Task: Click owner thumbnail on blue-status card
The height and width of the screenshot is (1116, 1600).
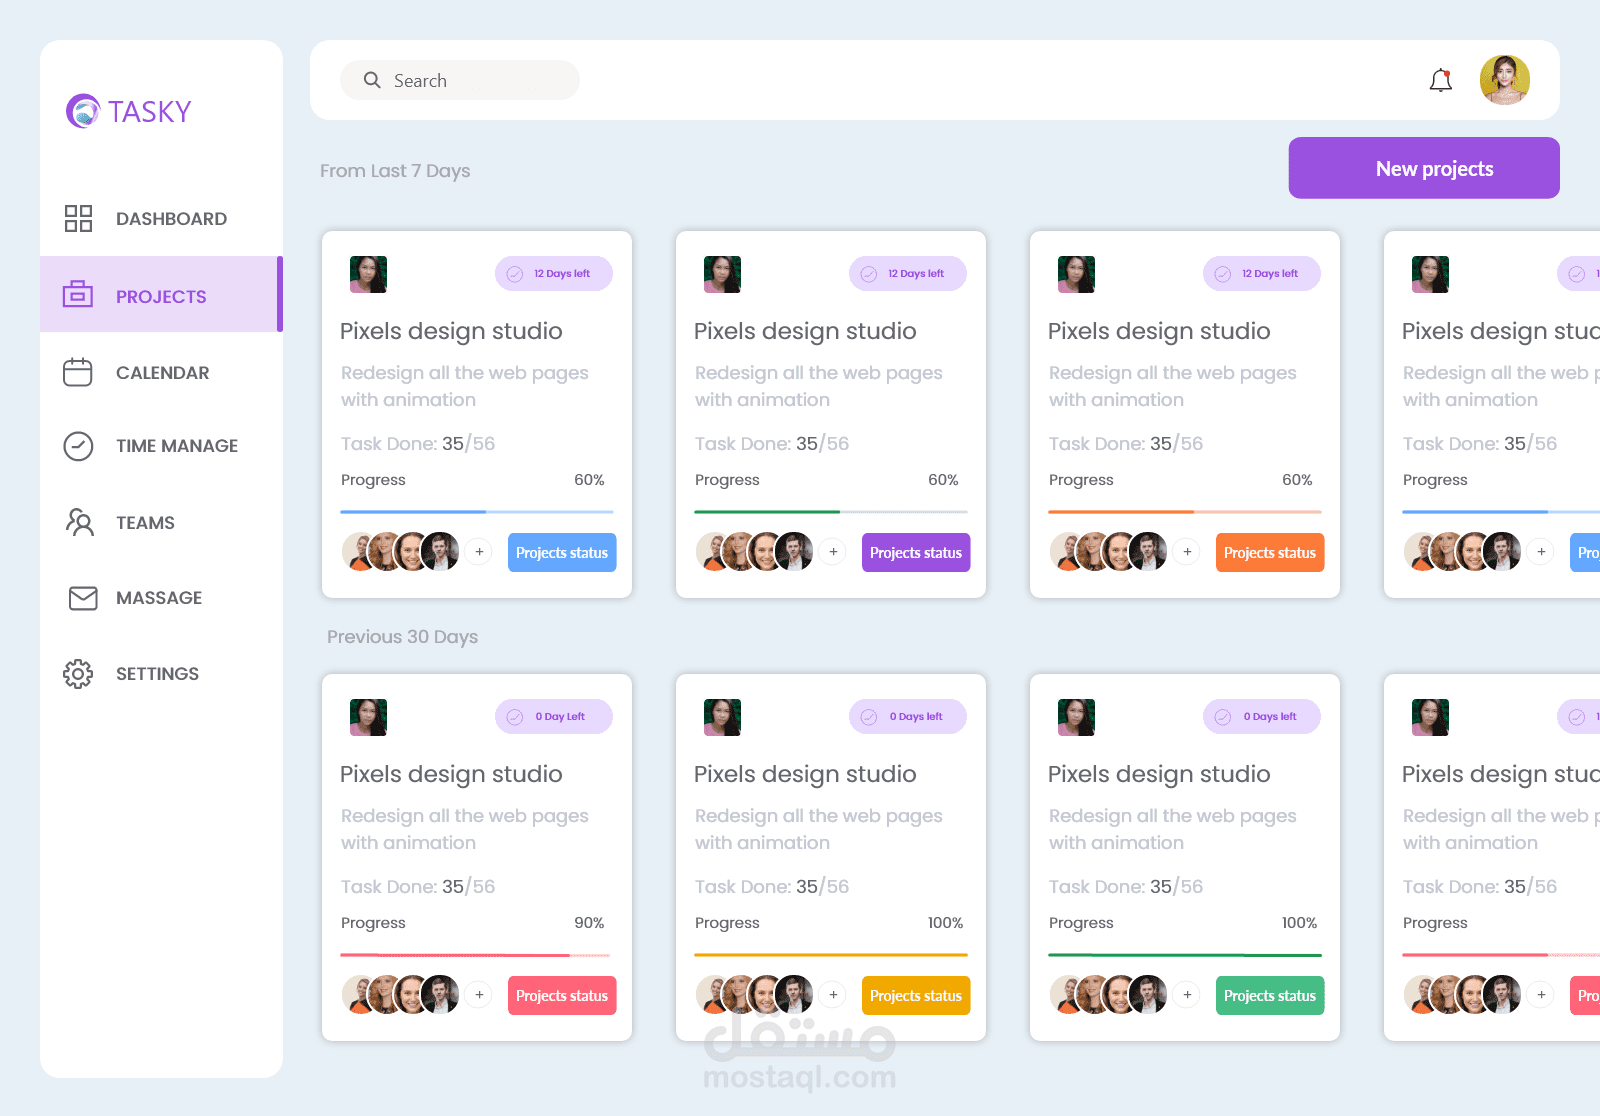Action: [x=368, y=274]
